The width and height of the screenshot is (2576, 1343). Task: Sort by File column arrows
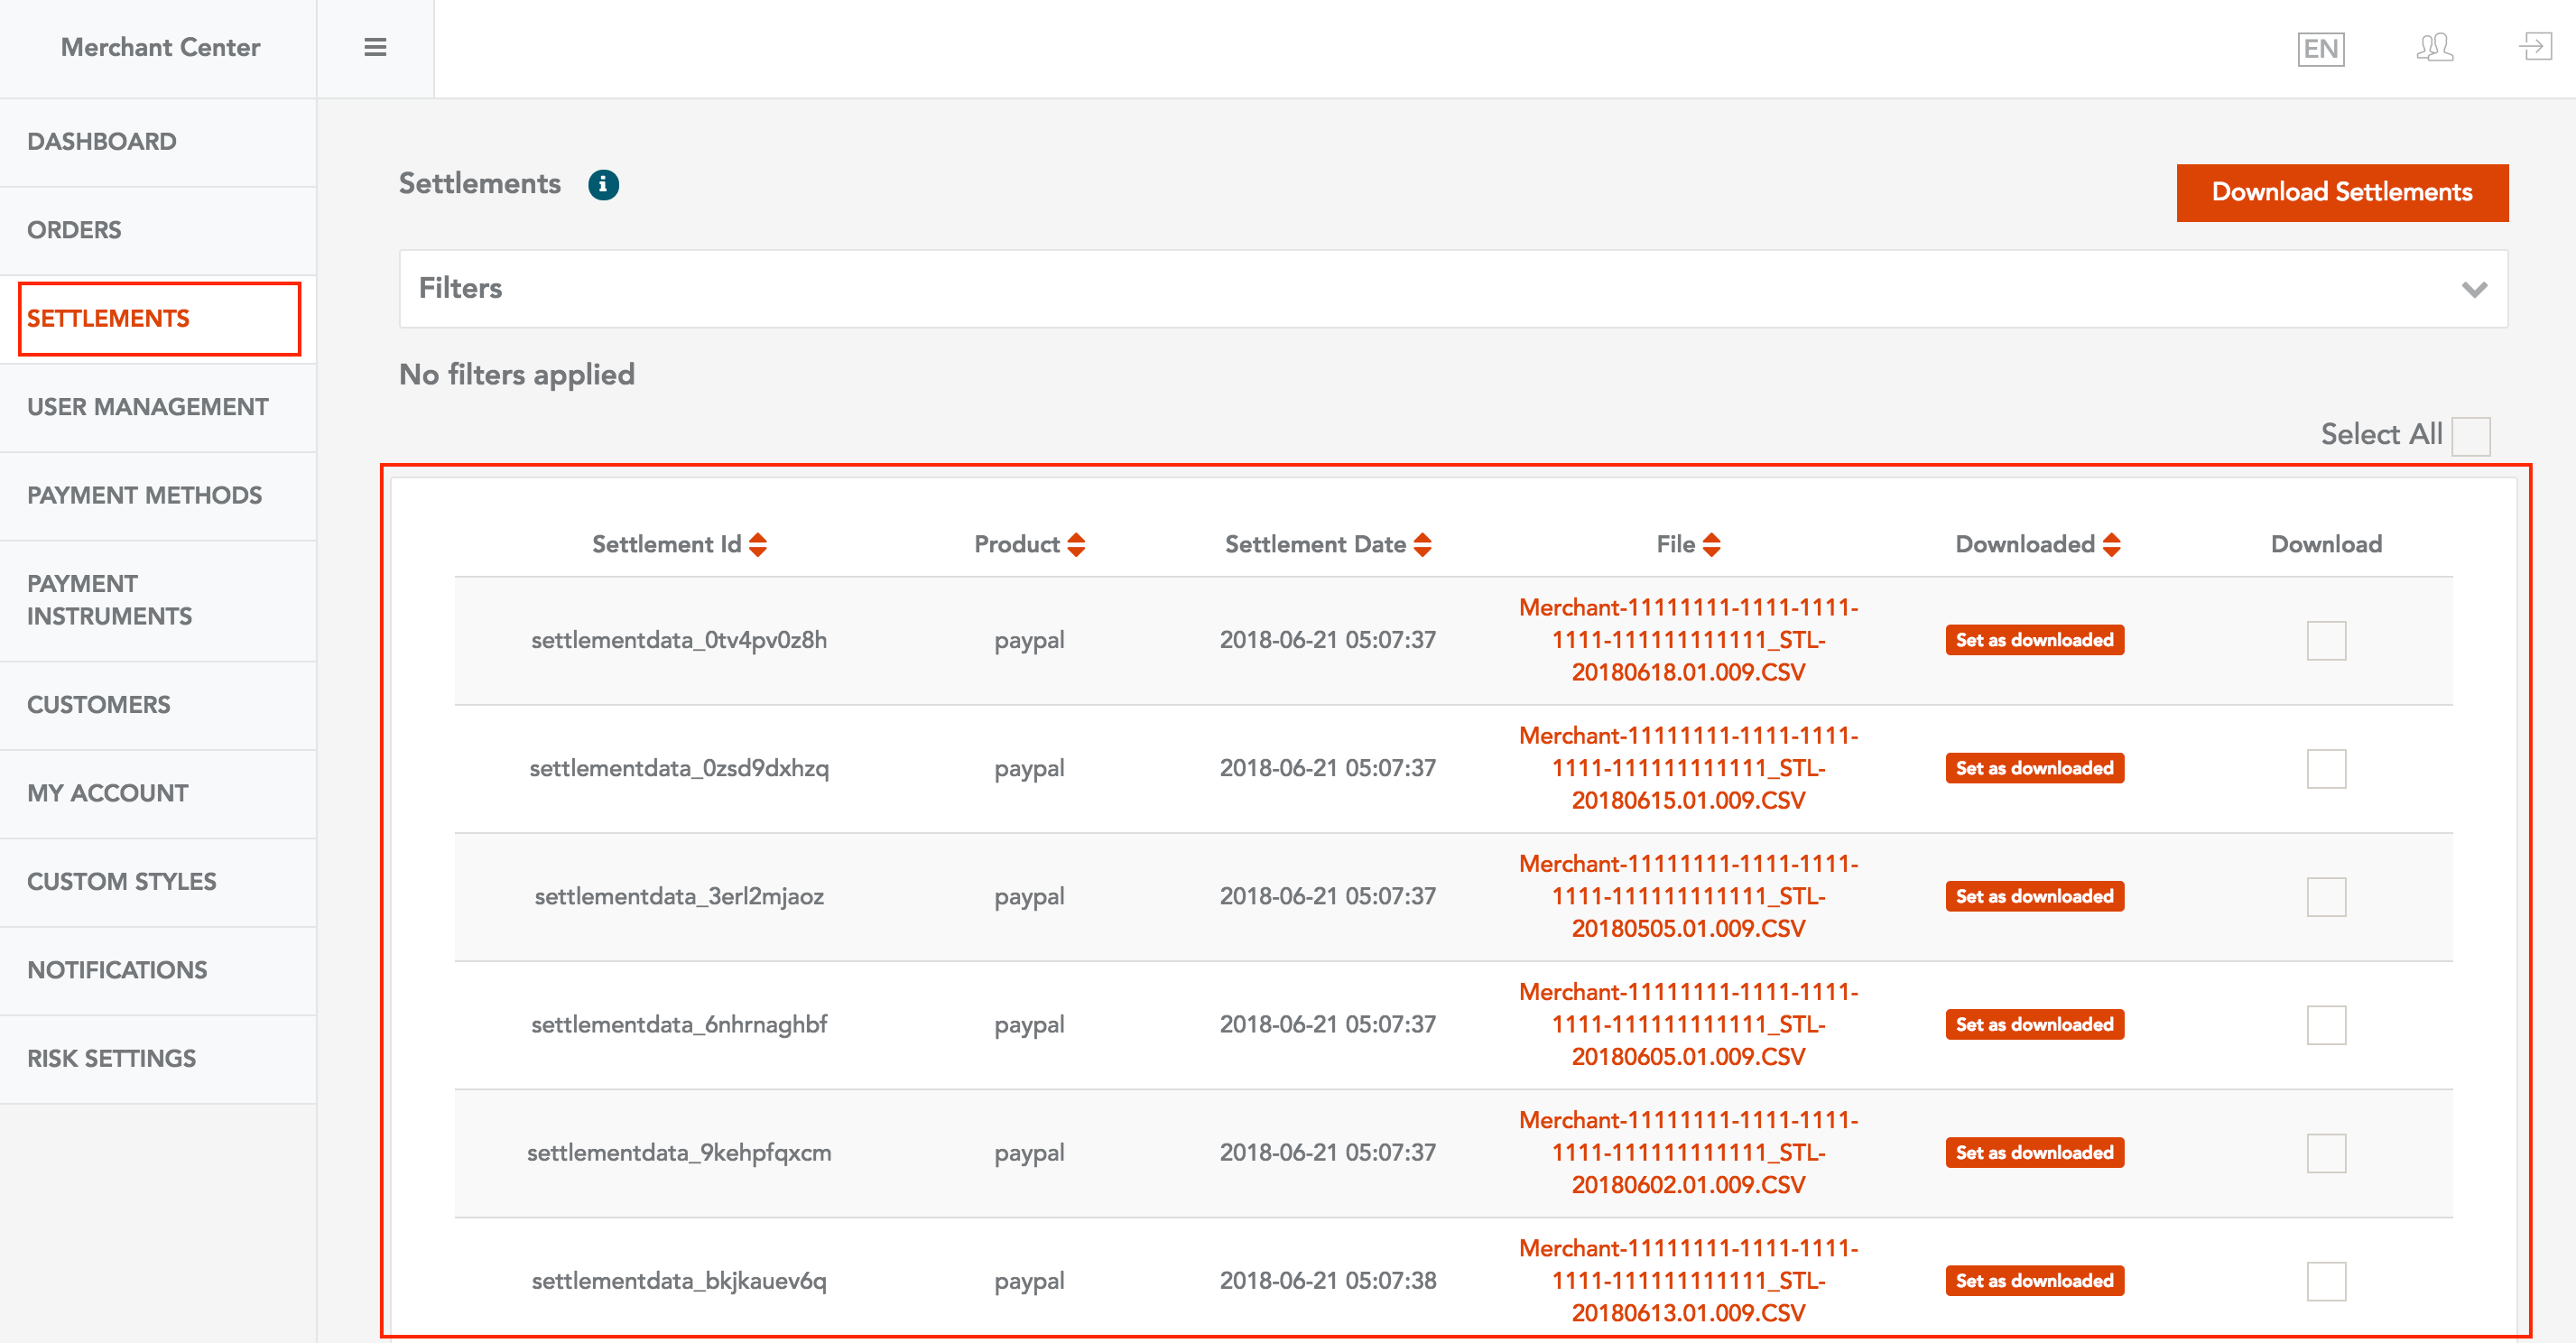1711,545
